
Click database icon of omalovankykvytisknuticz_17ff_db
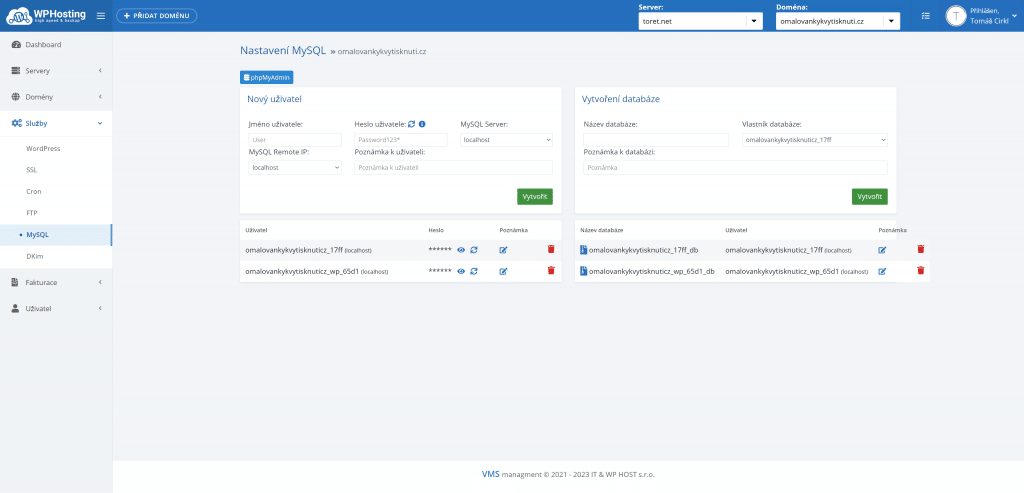584,249
